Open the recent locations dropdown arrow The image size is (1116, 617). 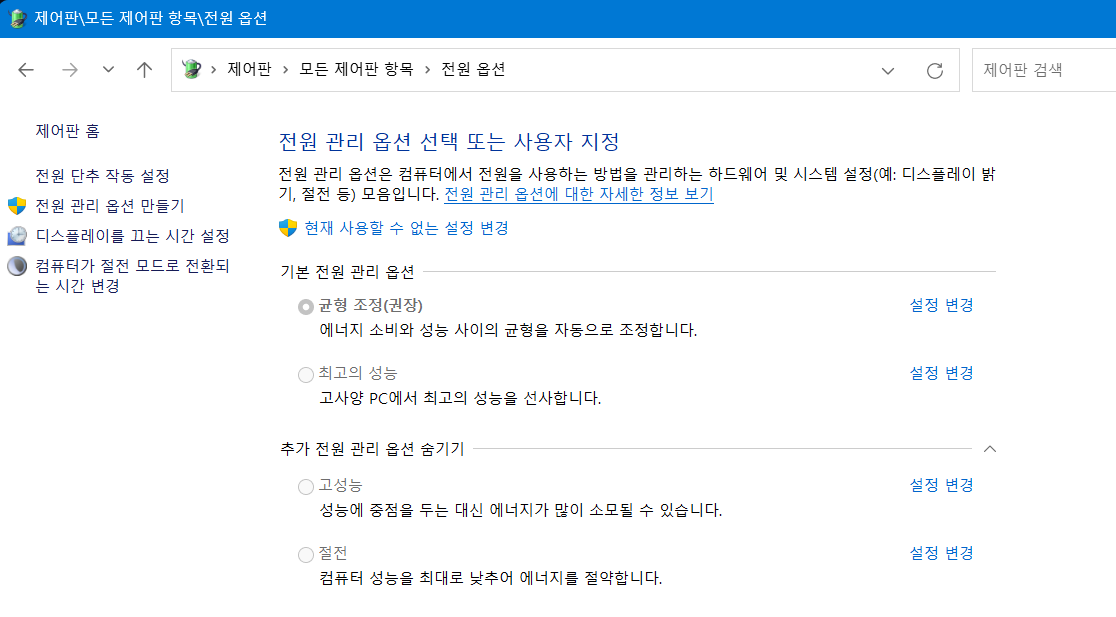pos(108,70)
